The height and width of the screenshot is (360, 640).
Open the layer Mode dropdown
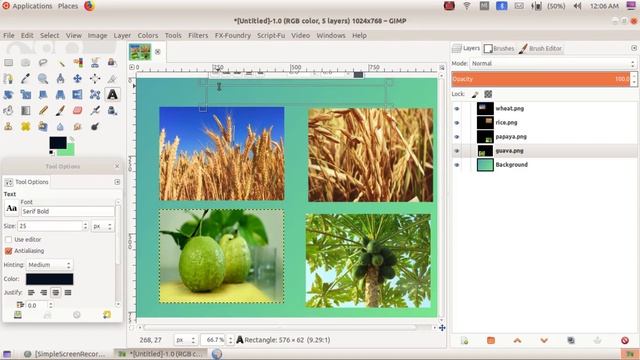pos(553,64)
